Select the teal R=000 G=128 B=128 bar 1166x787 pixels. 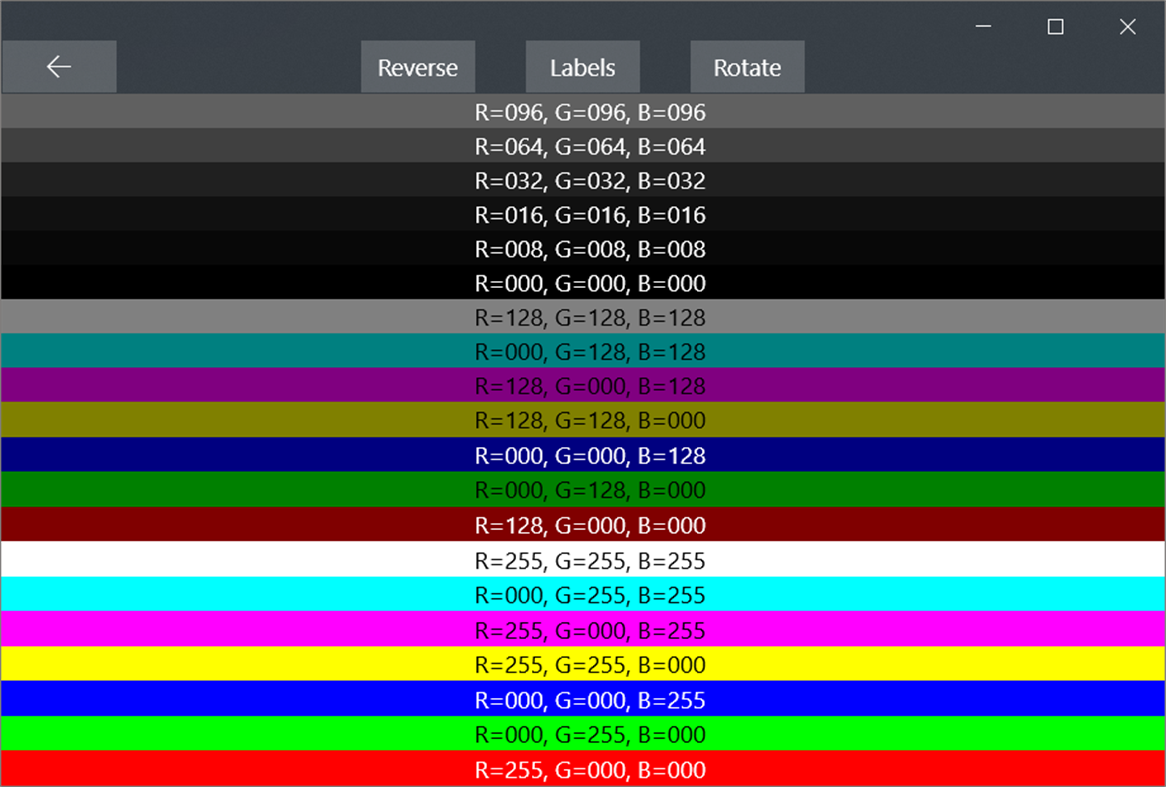(583, 351)
